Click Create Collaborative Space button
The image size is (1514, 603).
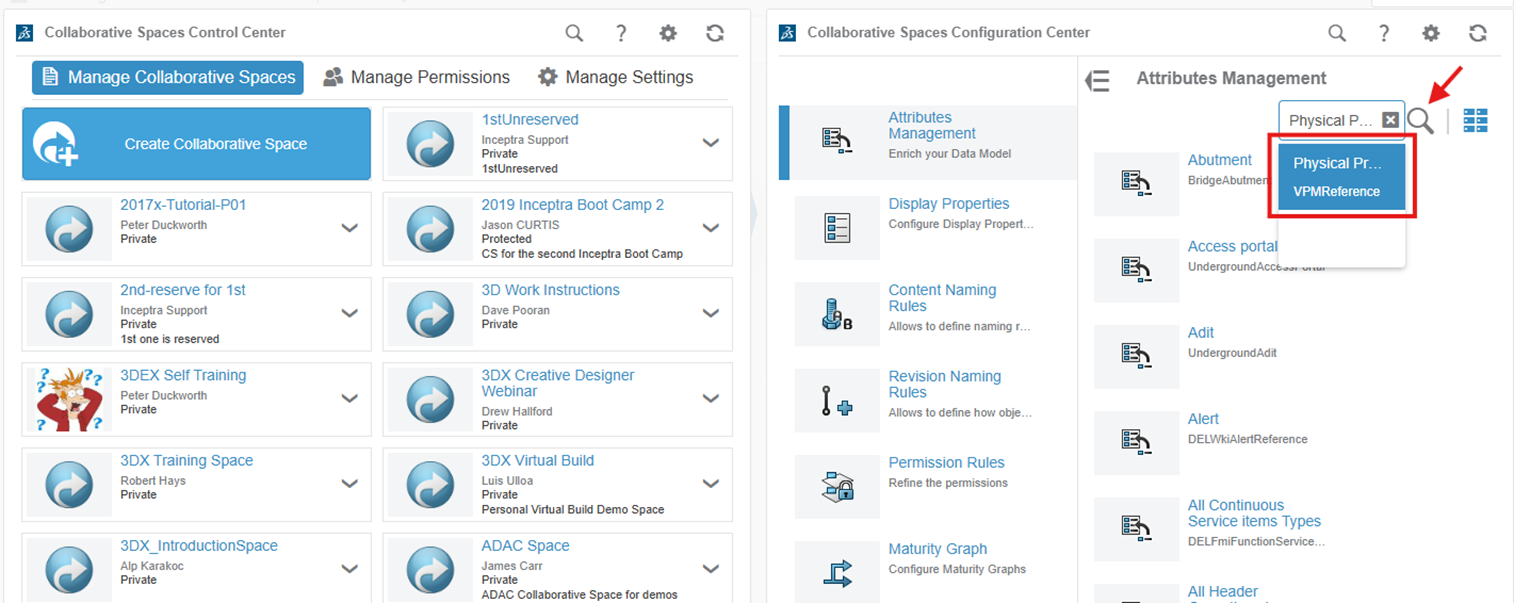point(196,144)
